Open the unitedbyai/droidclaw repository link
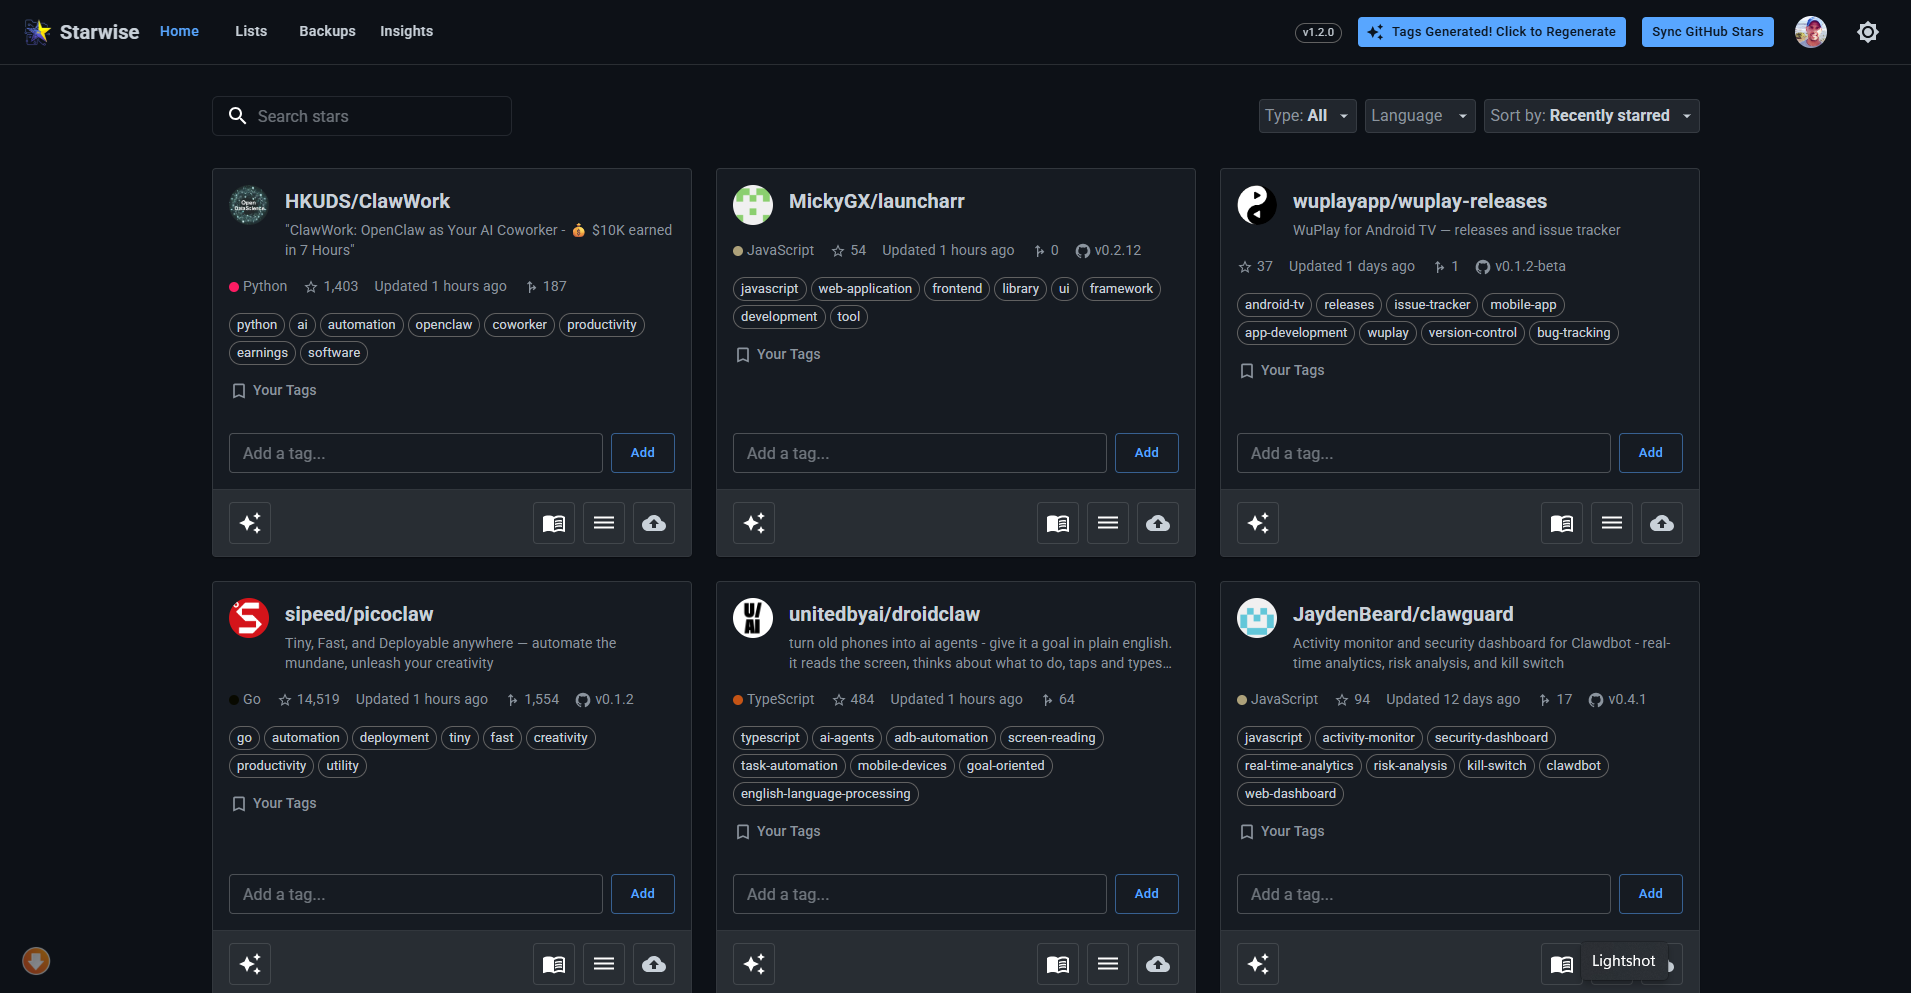1911x993 pixels. tap(884, 614)
